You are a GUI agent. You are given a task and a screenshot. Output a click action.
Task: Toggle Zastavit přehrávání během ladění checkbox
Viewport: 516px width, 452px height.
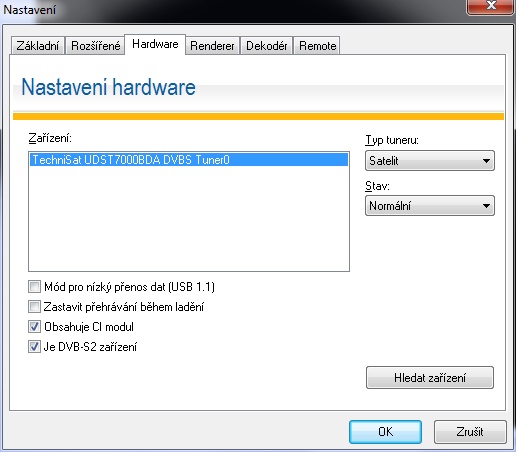click(34, 307)
